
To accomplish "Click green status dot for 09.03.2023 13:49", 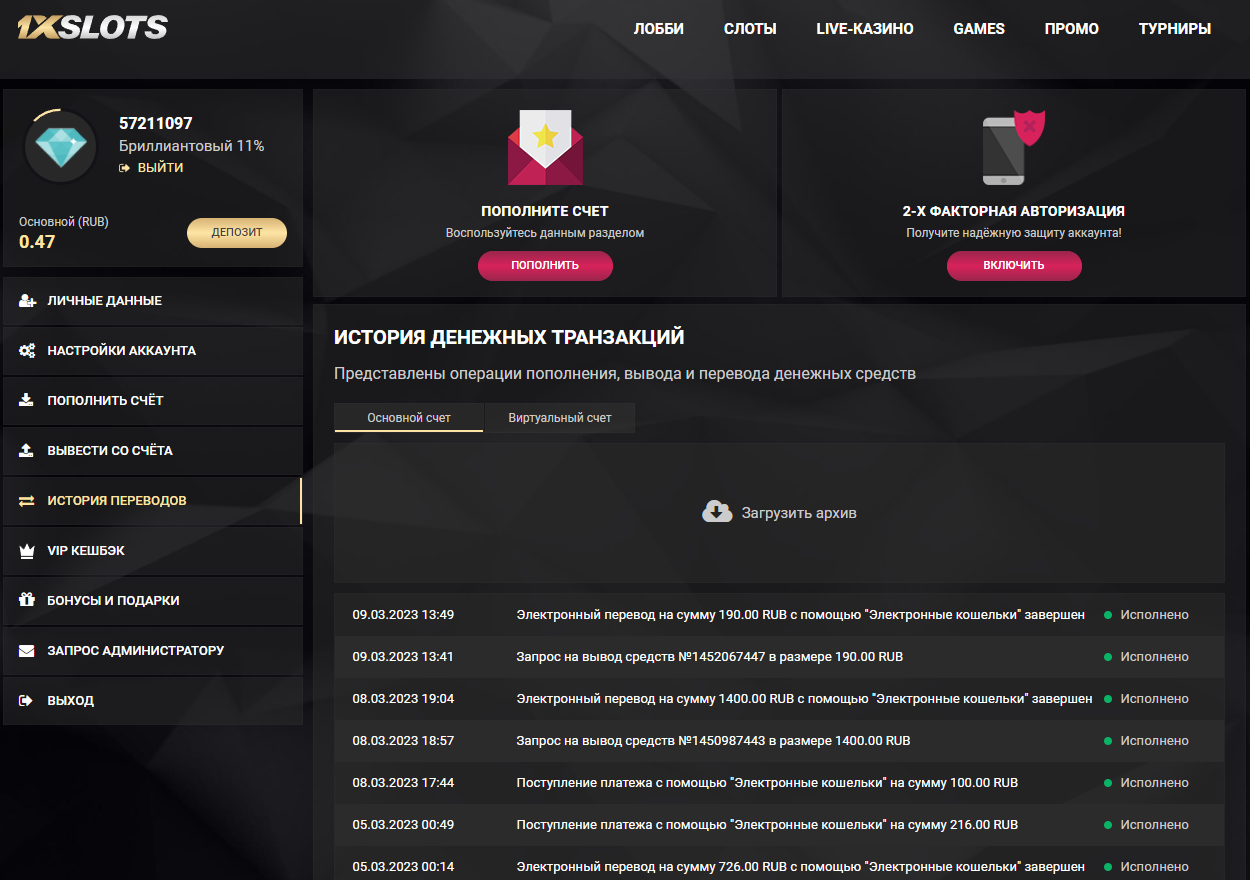I will tap(1108, 615).
